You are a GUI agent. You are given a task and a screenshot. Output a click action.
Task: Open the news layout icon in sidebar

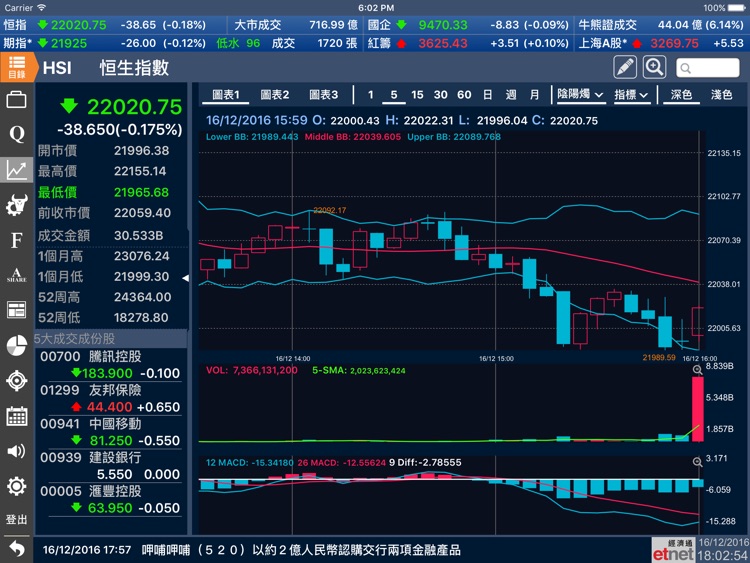pos(16,310)
